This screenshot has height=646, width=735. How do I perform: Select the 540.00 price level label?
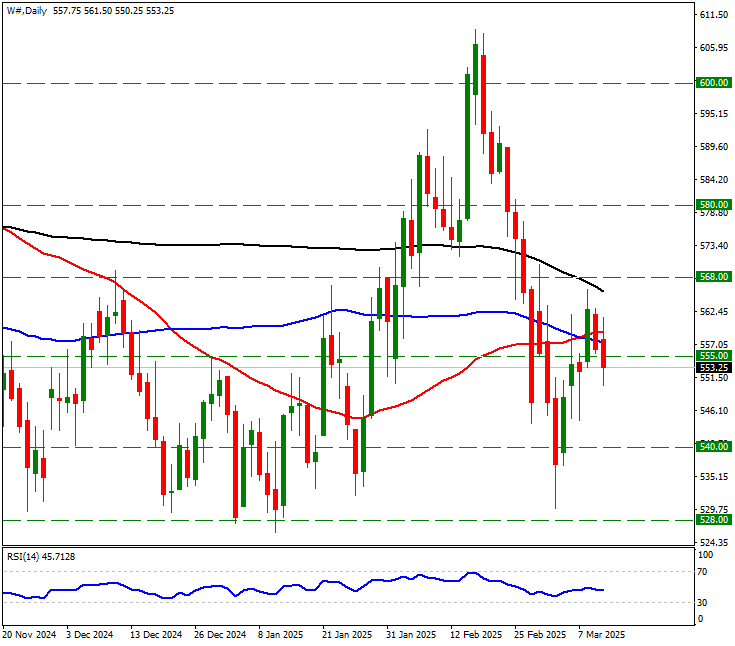pyautogui.click(x=713, y=447)
